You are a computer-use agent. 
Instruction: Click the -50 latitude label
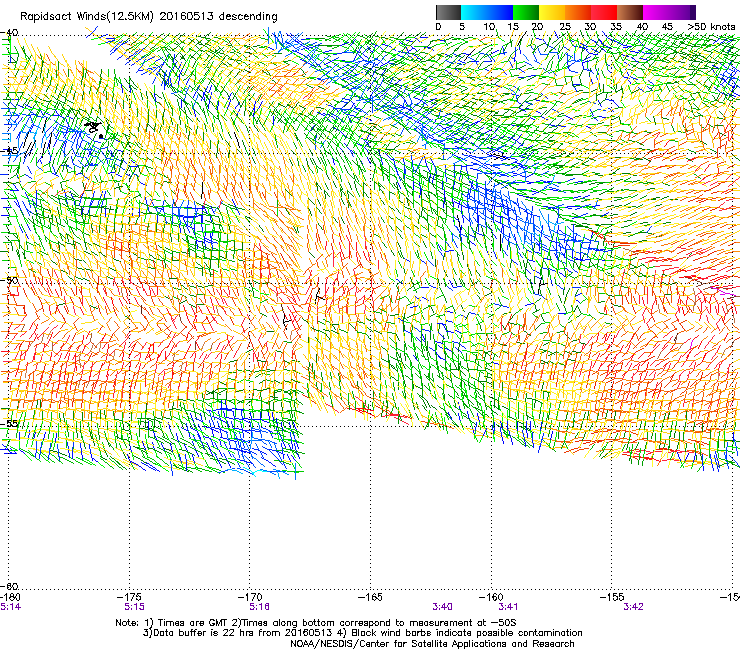(9, 280)
